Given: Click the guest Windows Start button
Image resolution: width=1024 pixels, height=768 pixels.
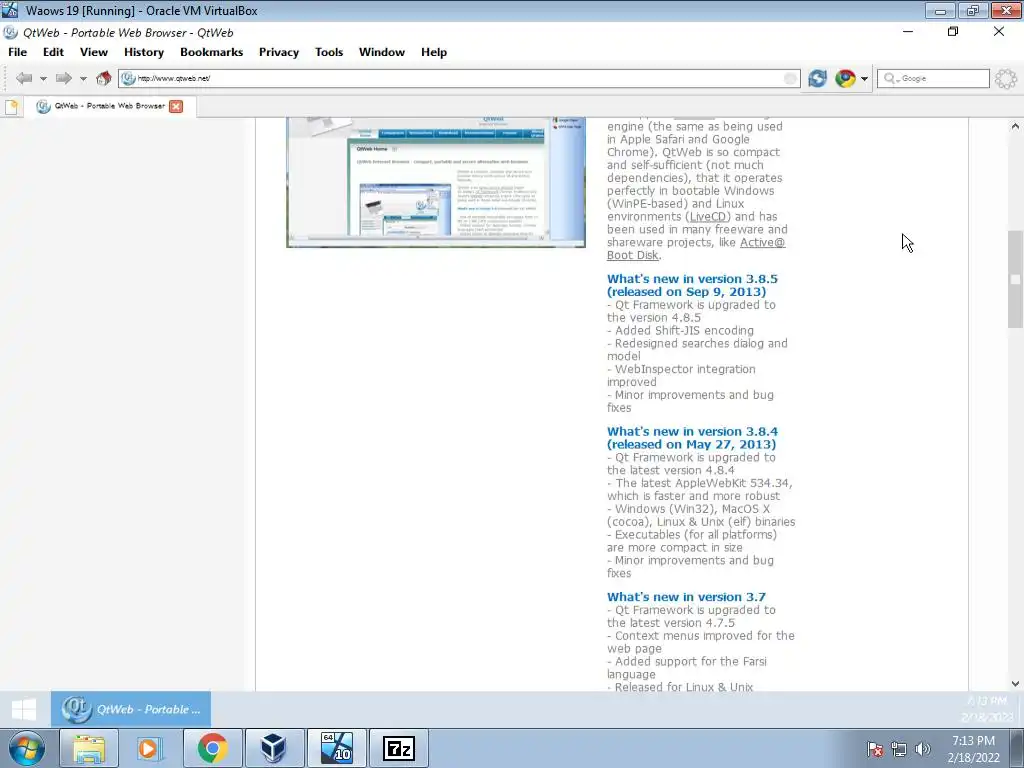Looking at the screenshot, I should click(24, 709).
